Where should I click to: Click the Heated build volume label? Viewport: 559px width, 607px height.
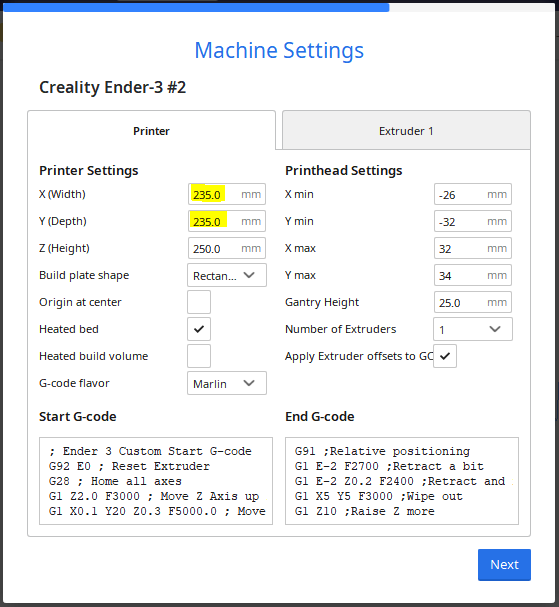(94, 356)
